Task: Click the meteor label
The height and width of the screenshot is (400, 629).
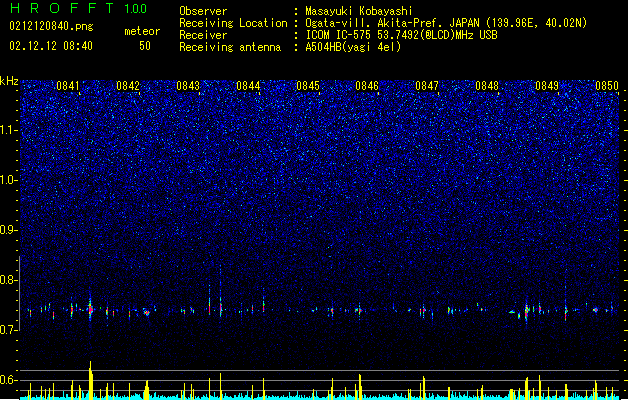Action: point(142,31)
